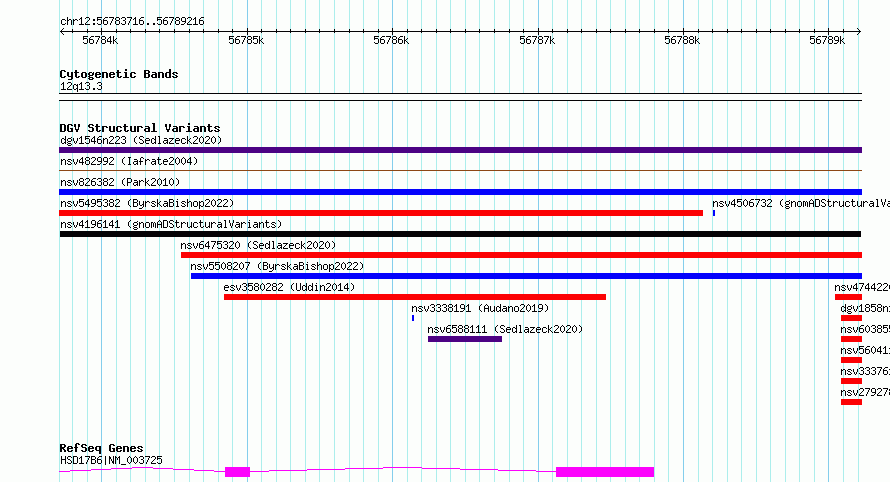Click the nsv5495382 (ByrskaBishop2022) label
Viewport: 890px width, 482px height.
pyautogui.click(x=147, y=203)
